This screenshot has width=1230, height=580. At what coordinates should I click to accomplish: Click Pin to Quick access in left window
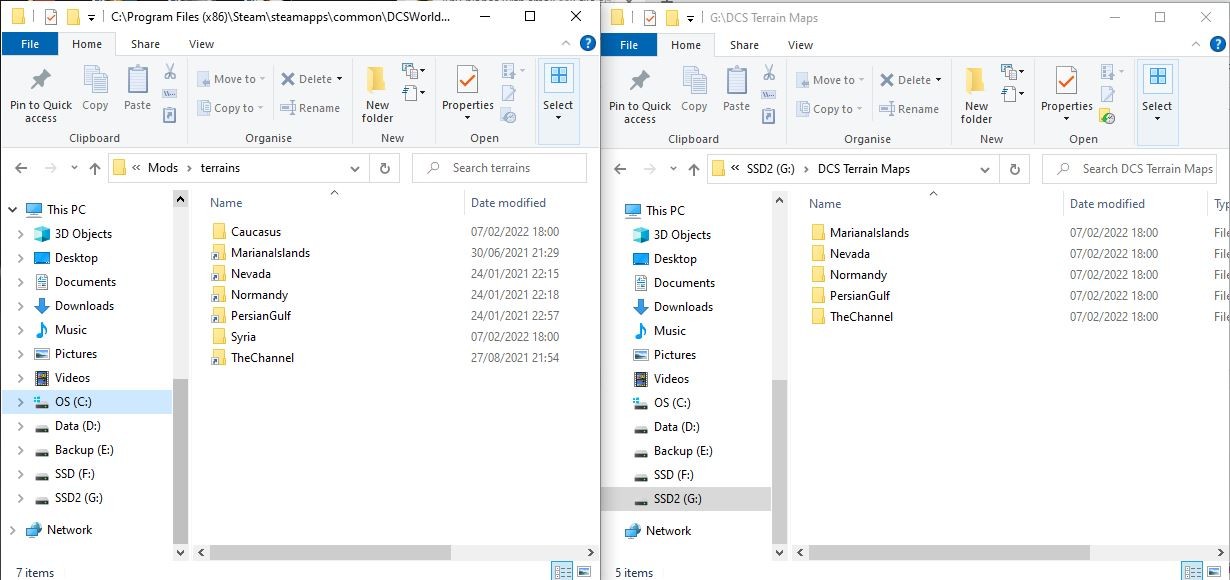[41, 94]
